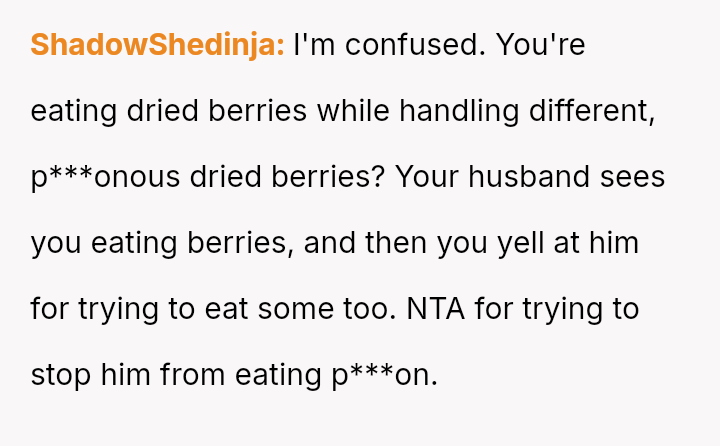Click the words "I'm confused."
Screen dimensions: 720x446
click(x=387, y=45)
